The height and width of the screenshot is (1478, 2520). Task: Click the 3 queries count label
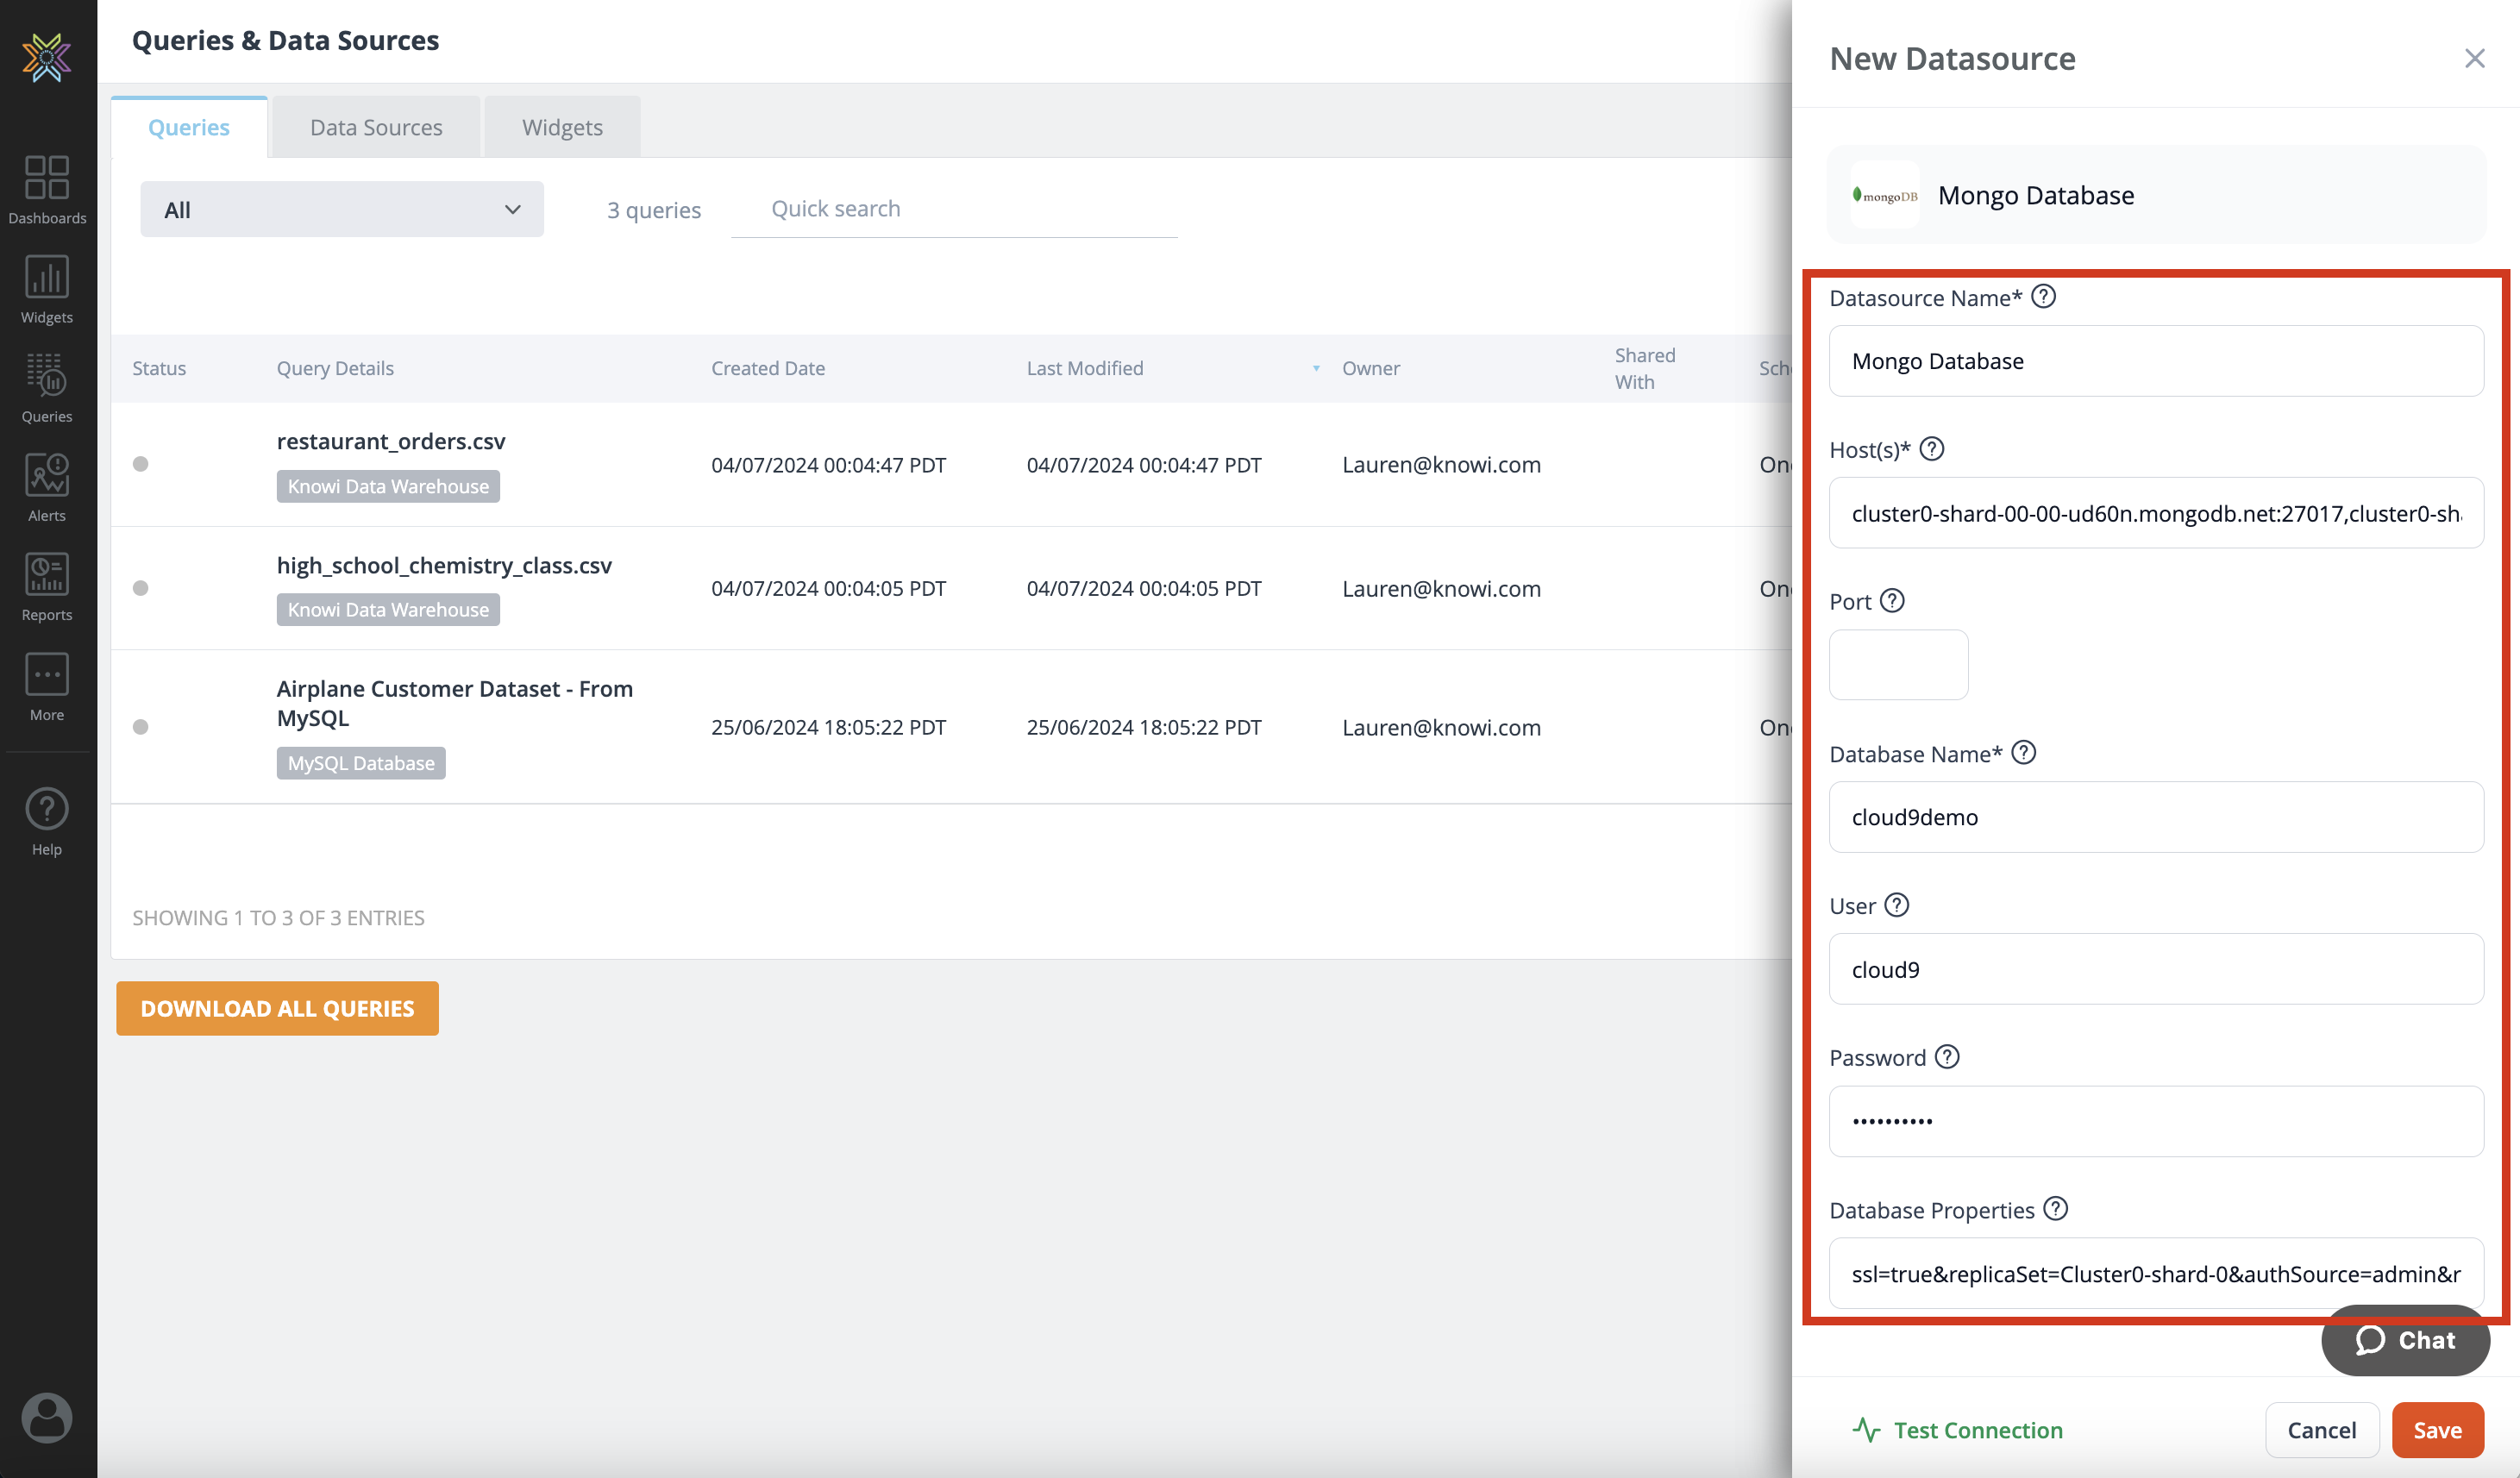point(654,210)
